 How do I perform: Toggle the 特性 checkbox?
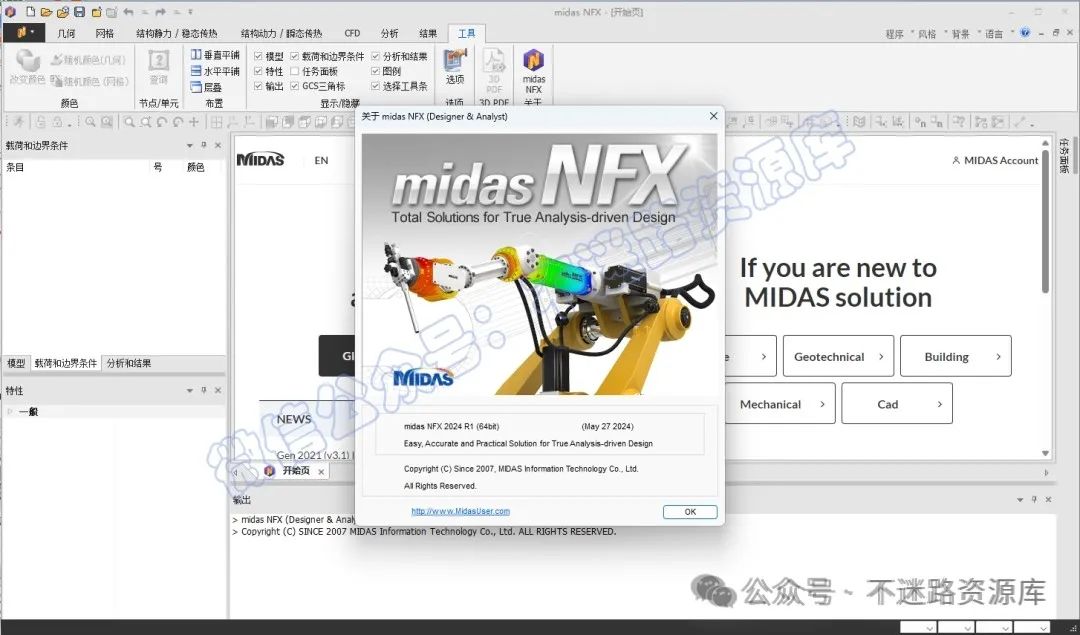258,71
